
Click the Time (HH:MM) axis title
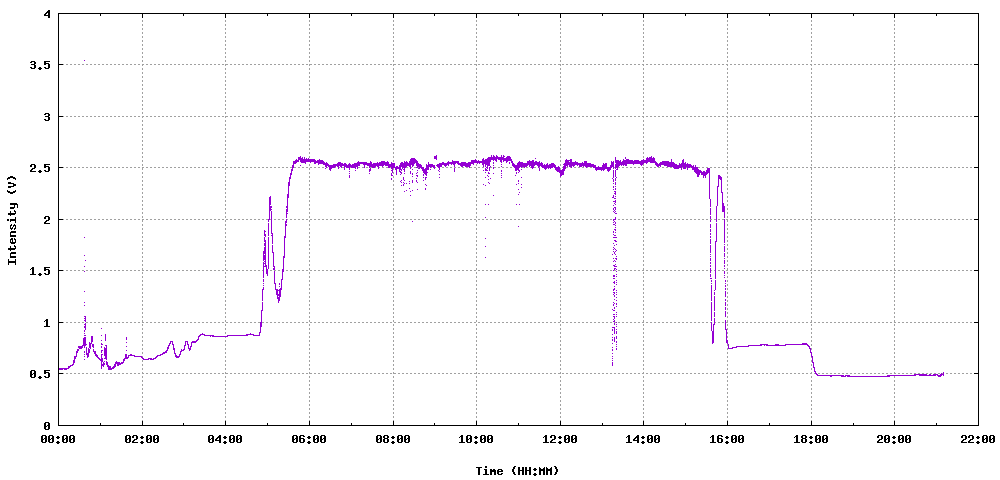click(x=517, y=471)
